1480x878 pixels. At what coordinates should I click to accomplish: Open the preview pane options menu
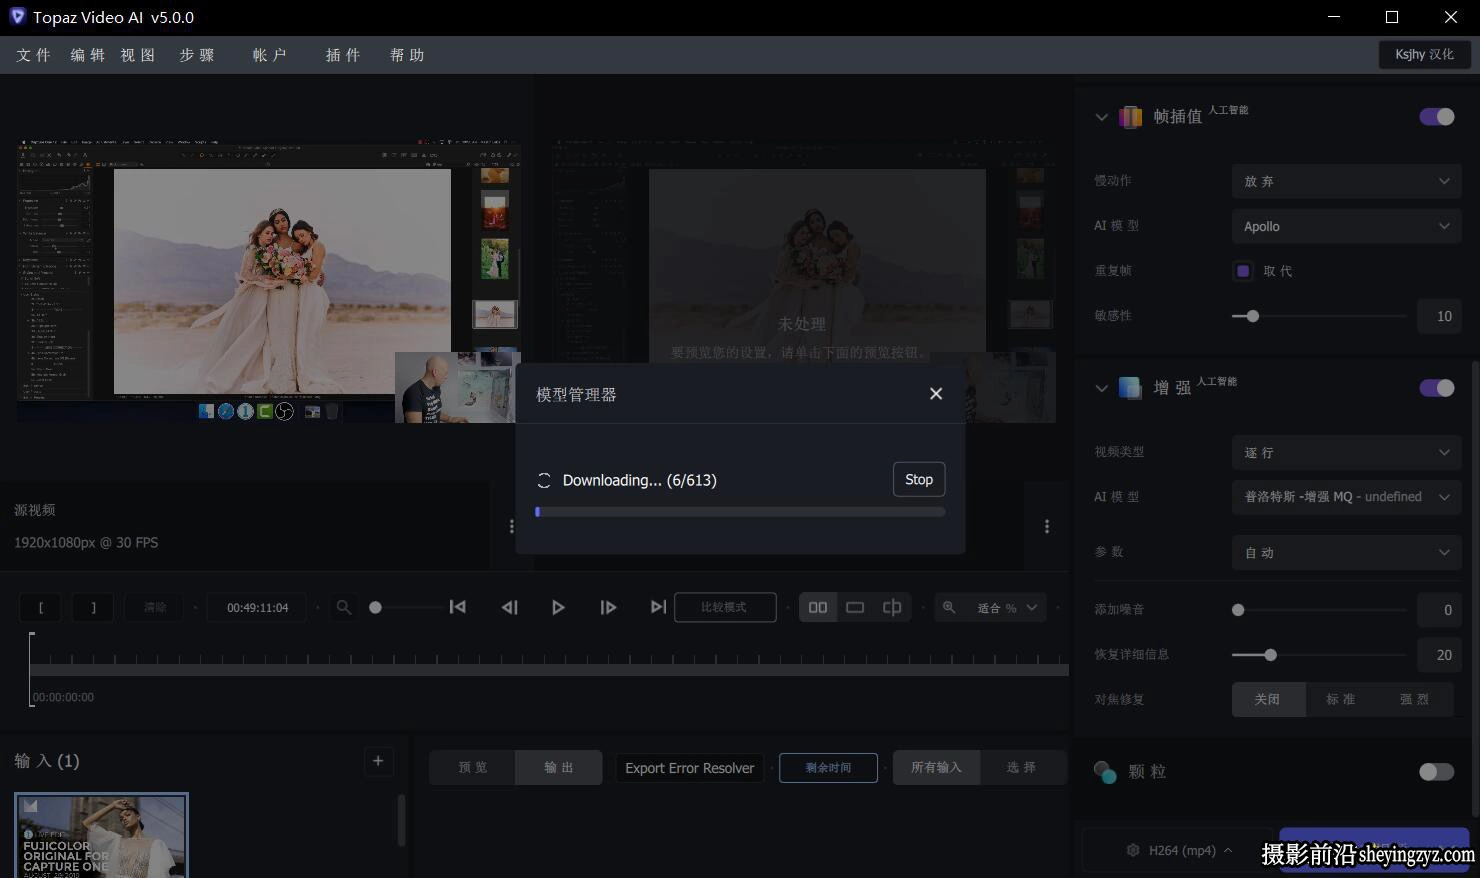click(x=1047, y=526)
